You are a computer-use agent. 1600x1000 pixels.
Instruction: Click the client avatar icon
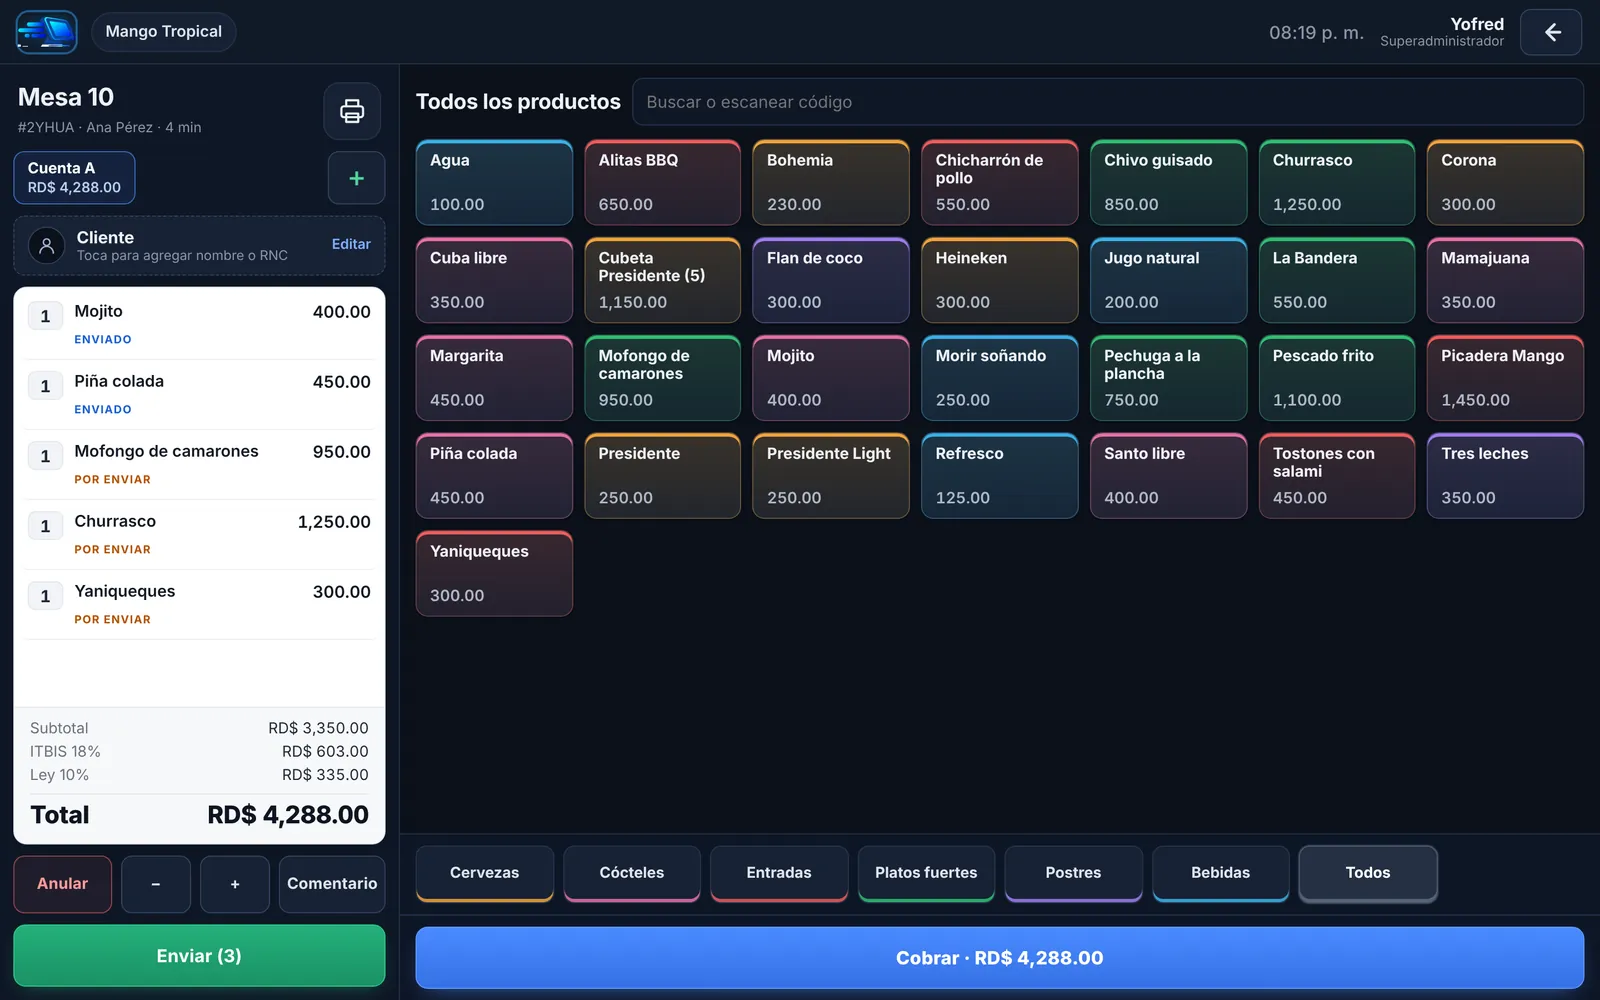[x=47, y=245]
